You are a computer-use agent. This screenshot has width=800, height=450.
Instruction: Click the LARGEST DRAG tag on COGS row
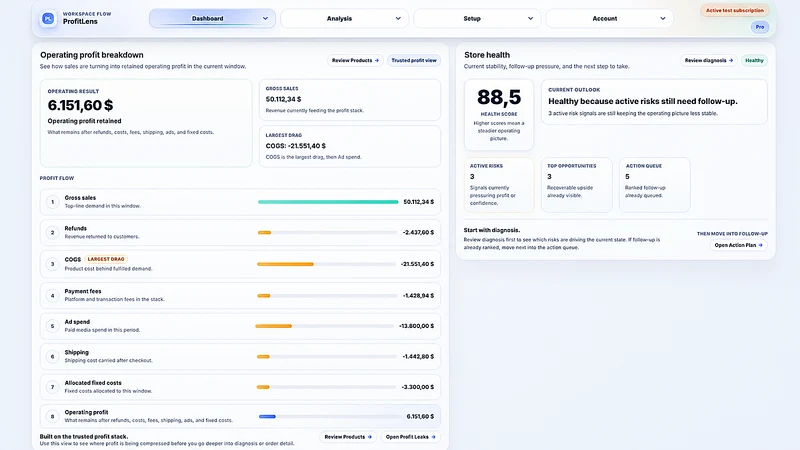pyautogui.click(x=106, y=259)
